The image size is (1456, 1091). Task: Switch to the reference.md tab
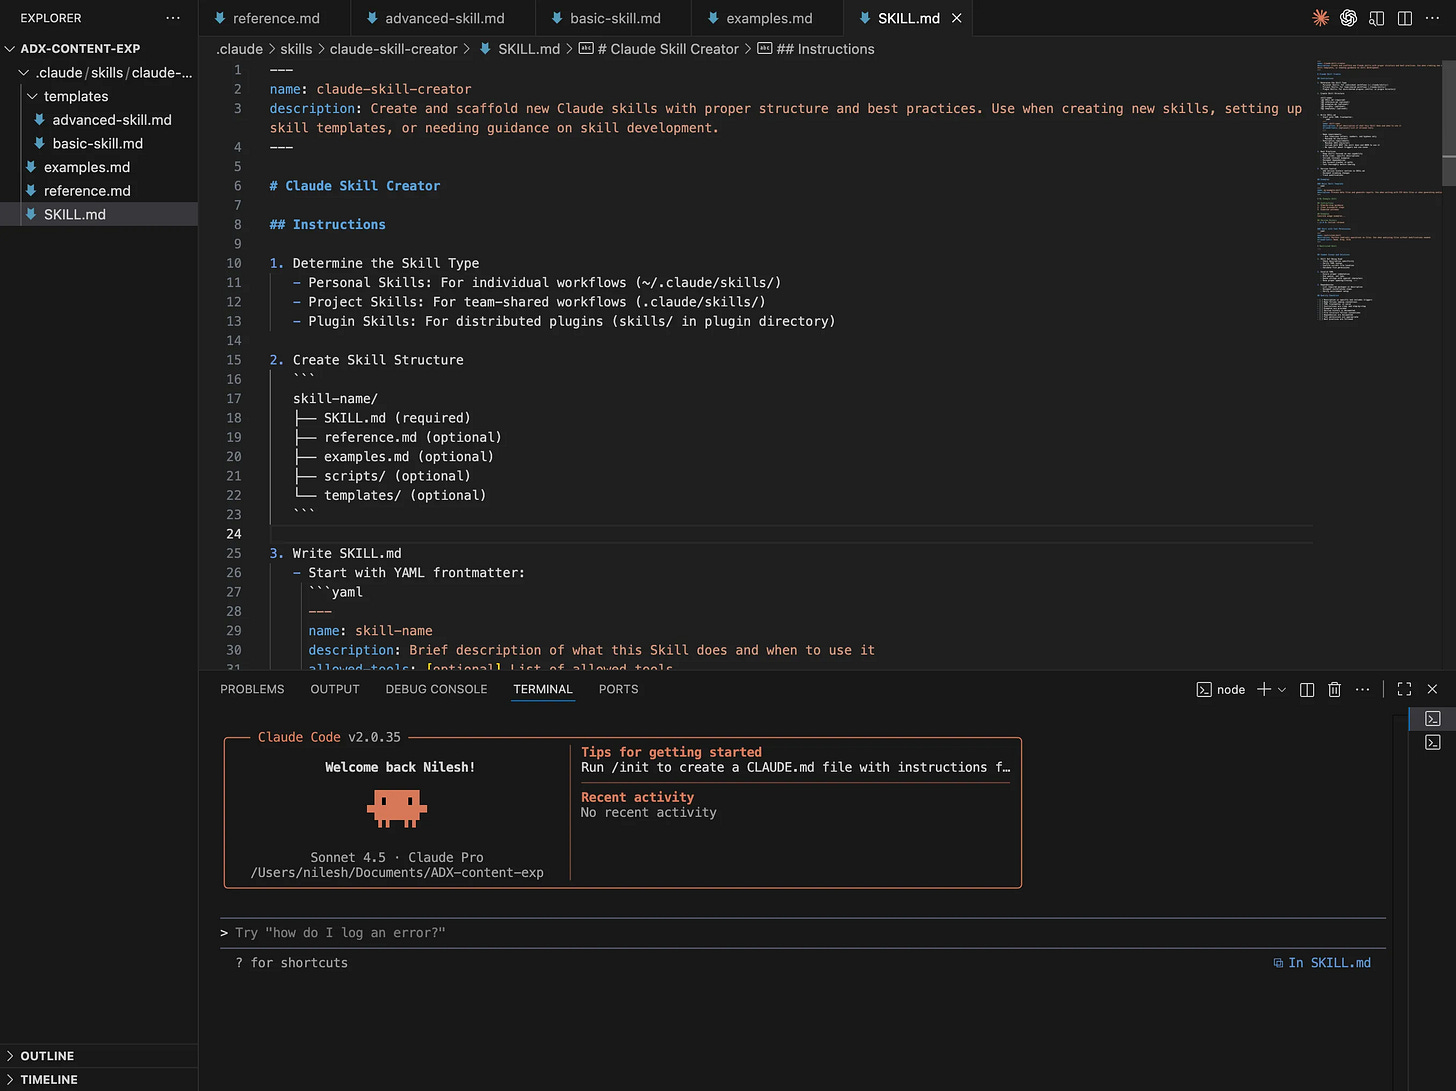pos(275,18)
